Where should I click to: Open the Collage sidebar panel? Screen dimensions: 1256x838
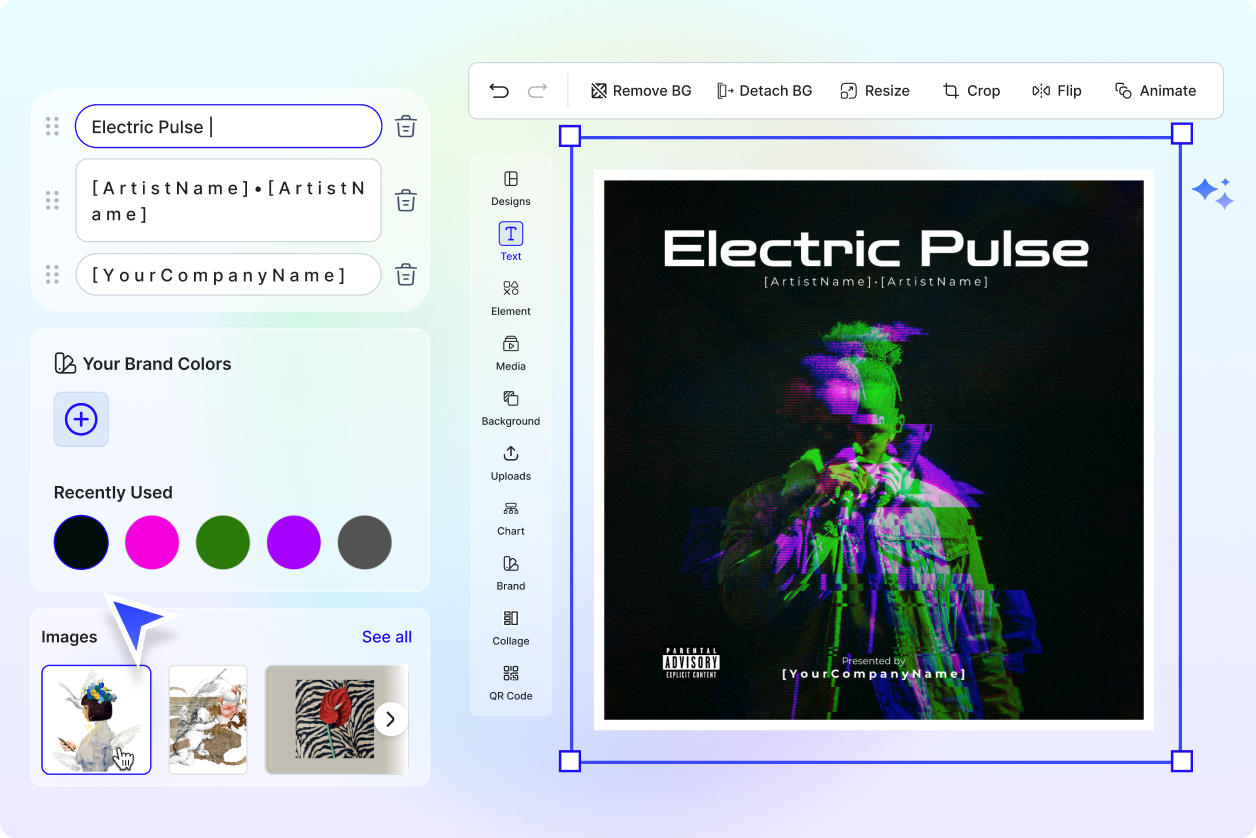point(511,628)
